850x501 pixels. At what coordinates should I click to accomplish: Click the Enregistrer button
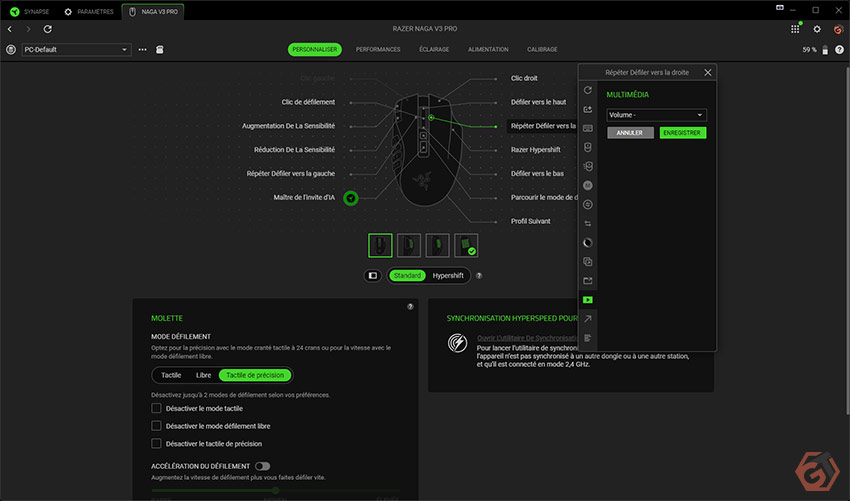pyautogui.click(x=682, y=133)
